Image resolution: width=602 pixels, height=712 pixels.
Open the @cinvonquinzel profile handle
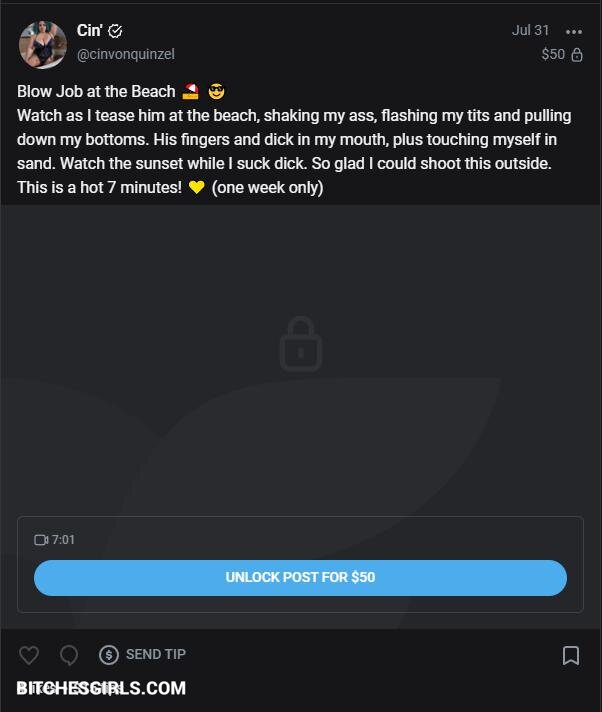[x=125, y=54]
